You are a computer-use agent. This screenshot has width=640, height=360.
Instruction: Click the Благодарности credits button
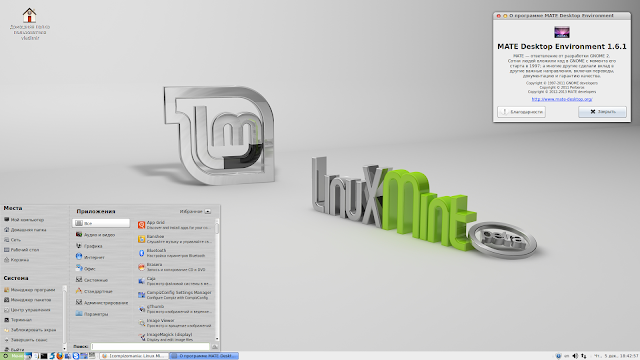(521, 112)
